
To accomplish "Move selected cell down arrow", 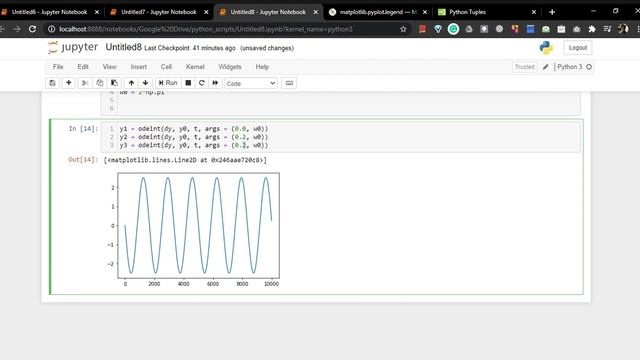I will point(145,83).
